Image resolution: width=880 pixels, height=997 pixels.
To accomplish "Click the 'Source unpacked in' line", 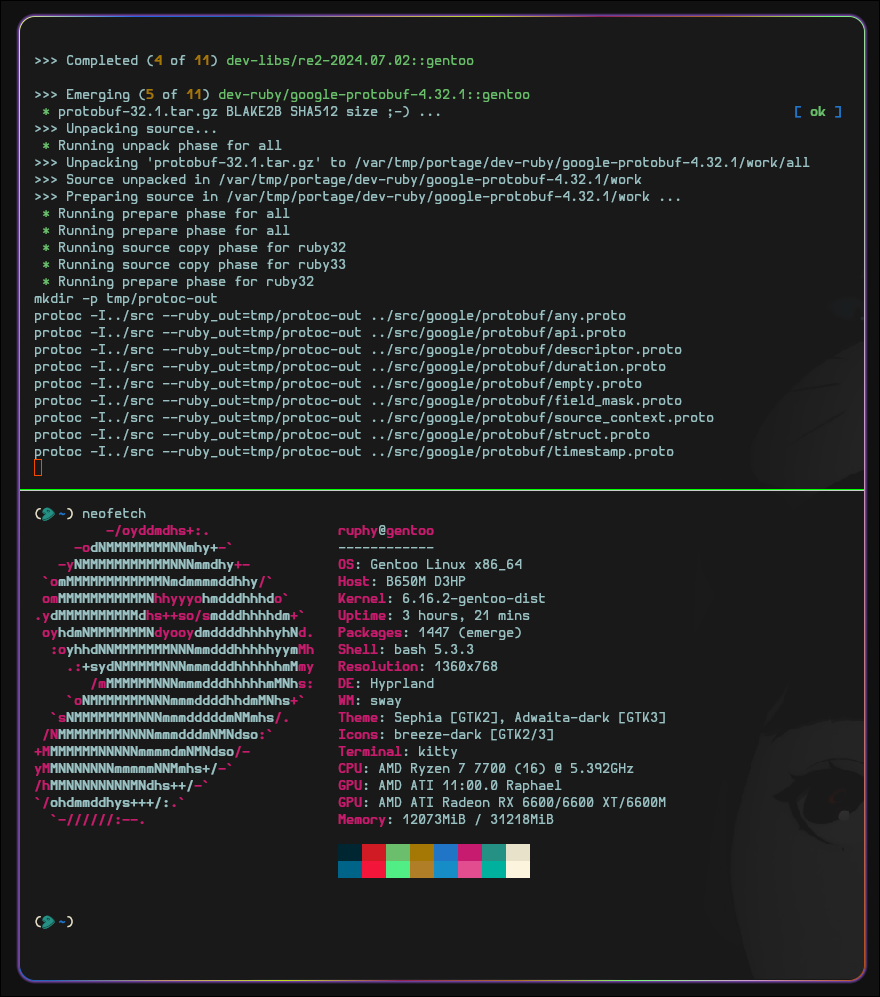I will coord(338,180).
